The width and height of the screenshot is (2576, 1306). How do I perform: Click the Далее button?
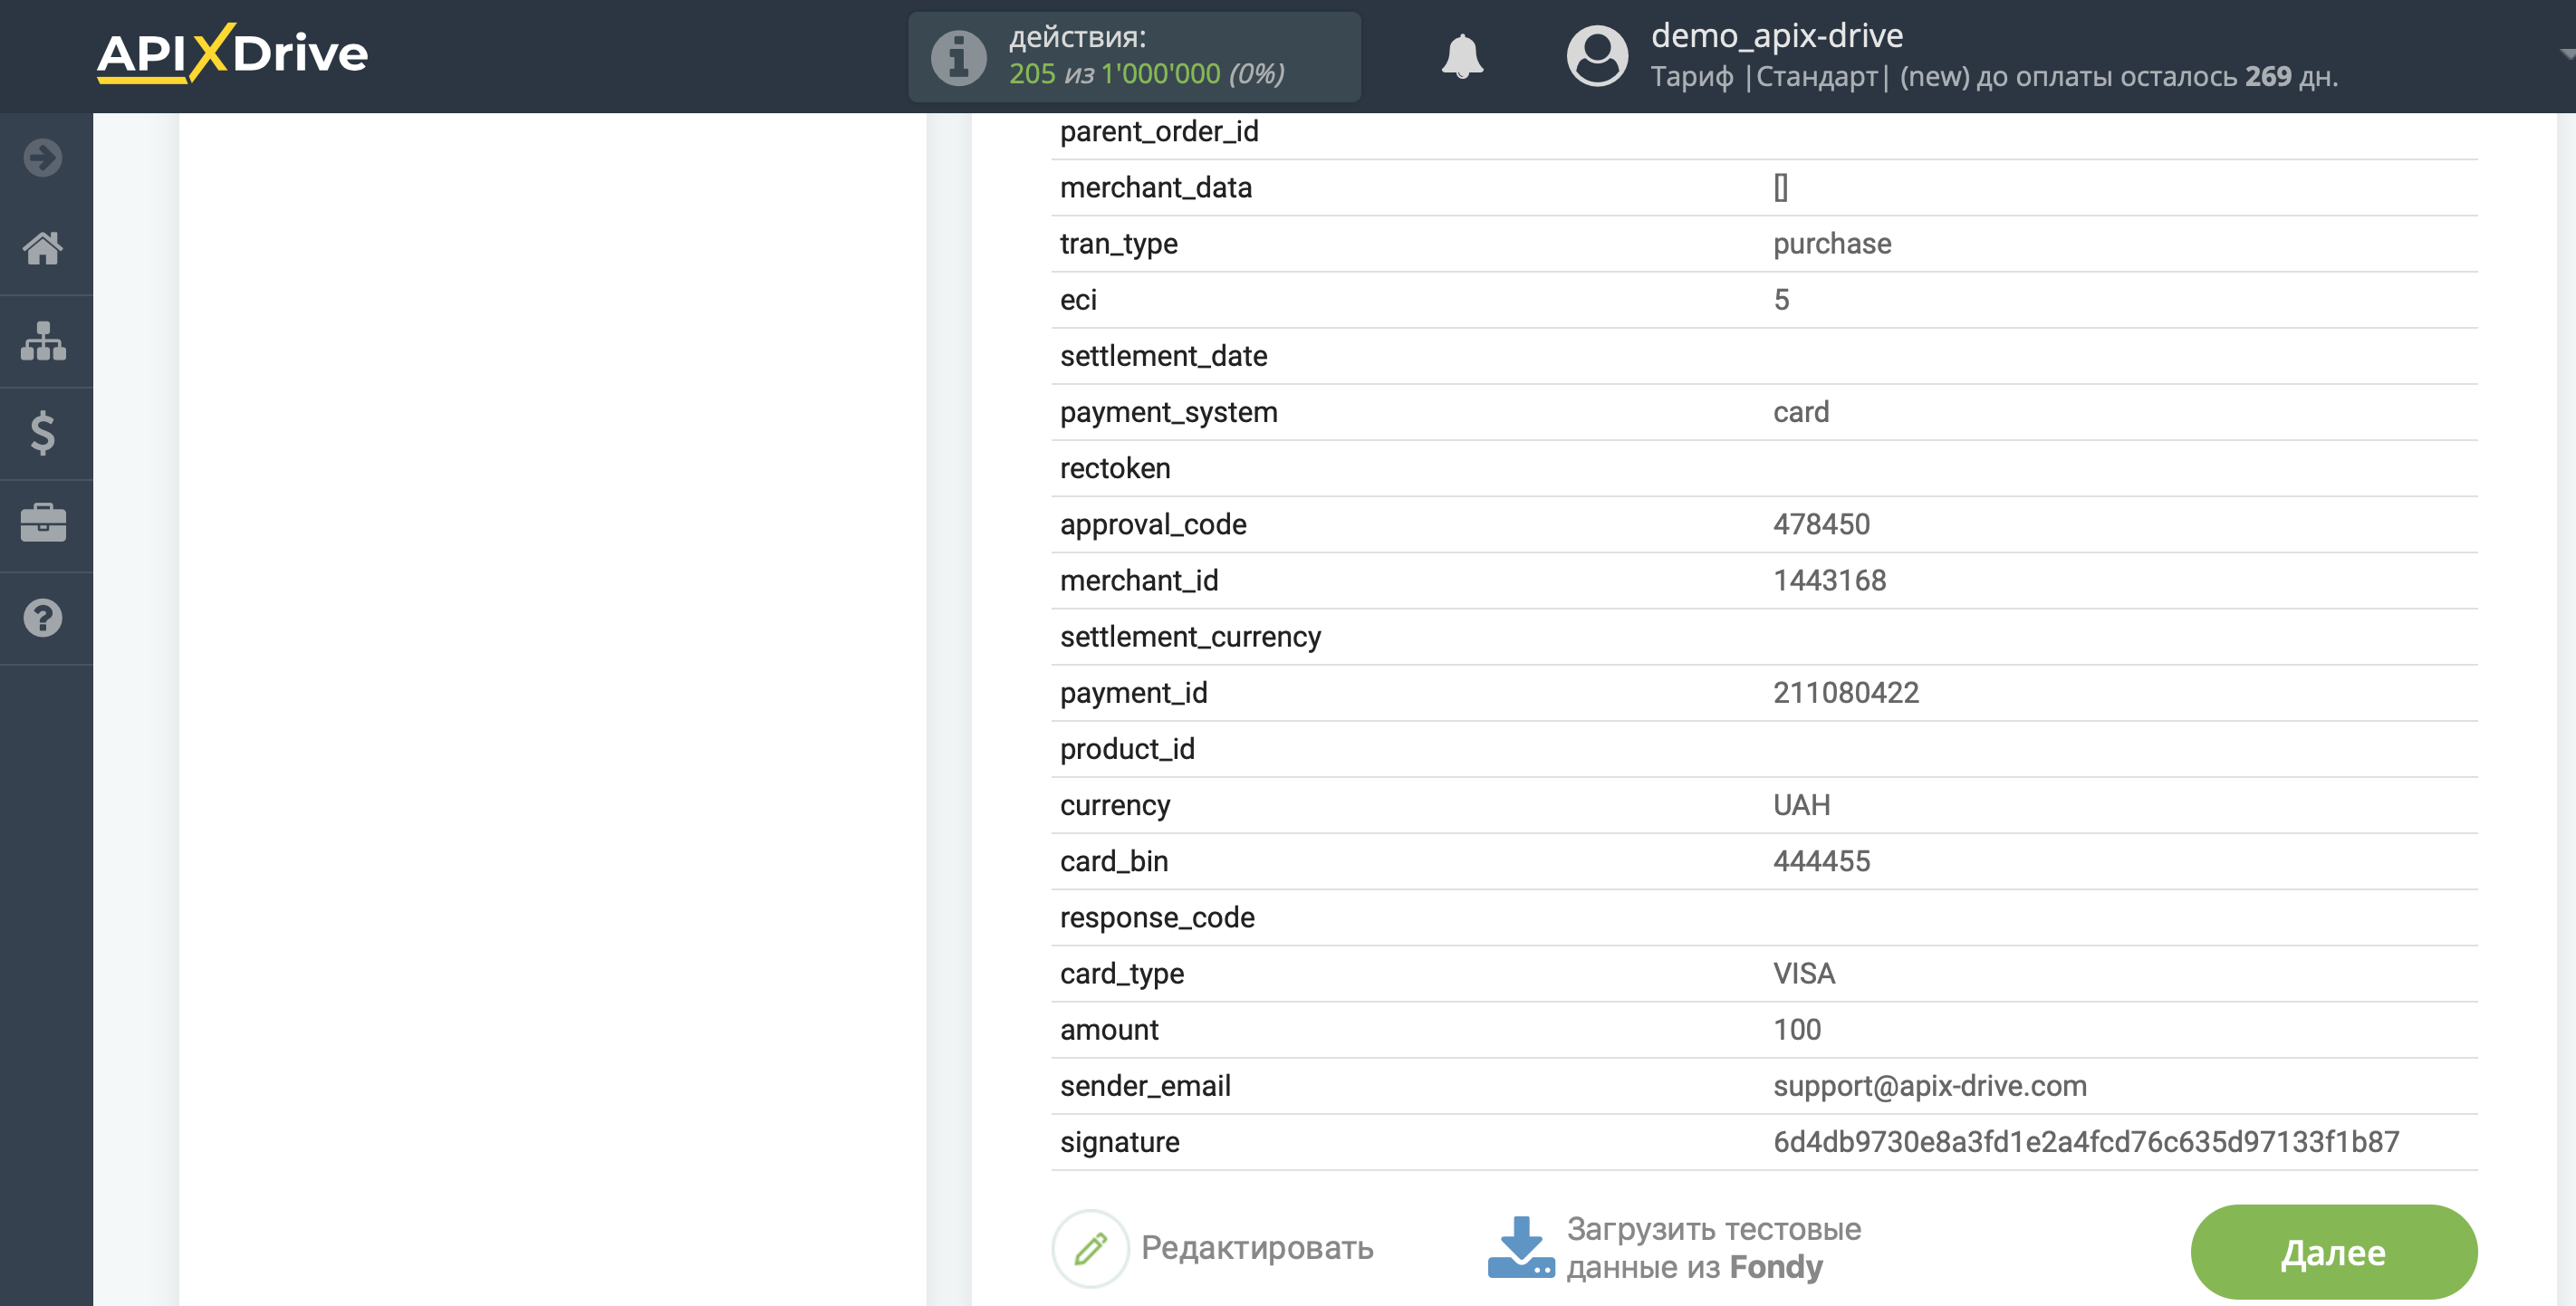click(2334, 1252)
